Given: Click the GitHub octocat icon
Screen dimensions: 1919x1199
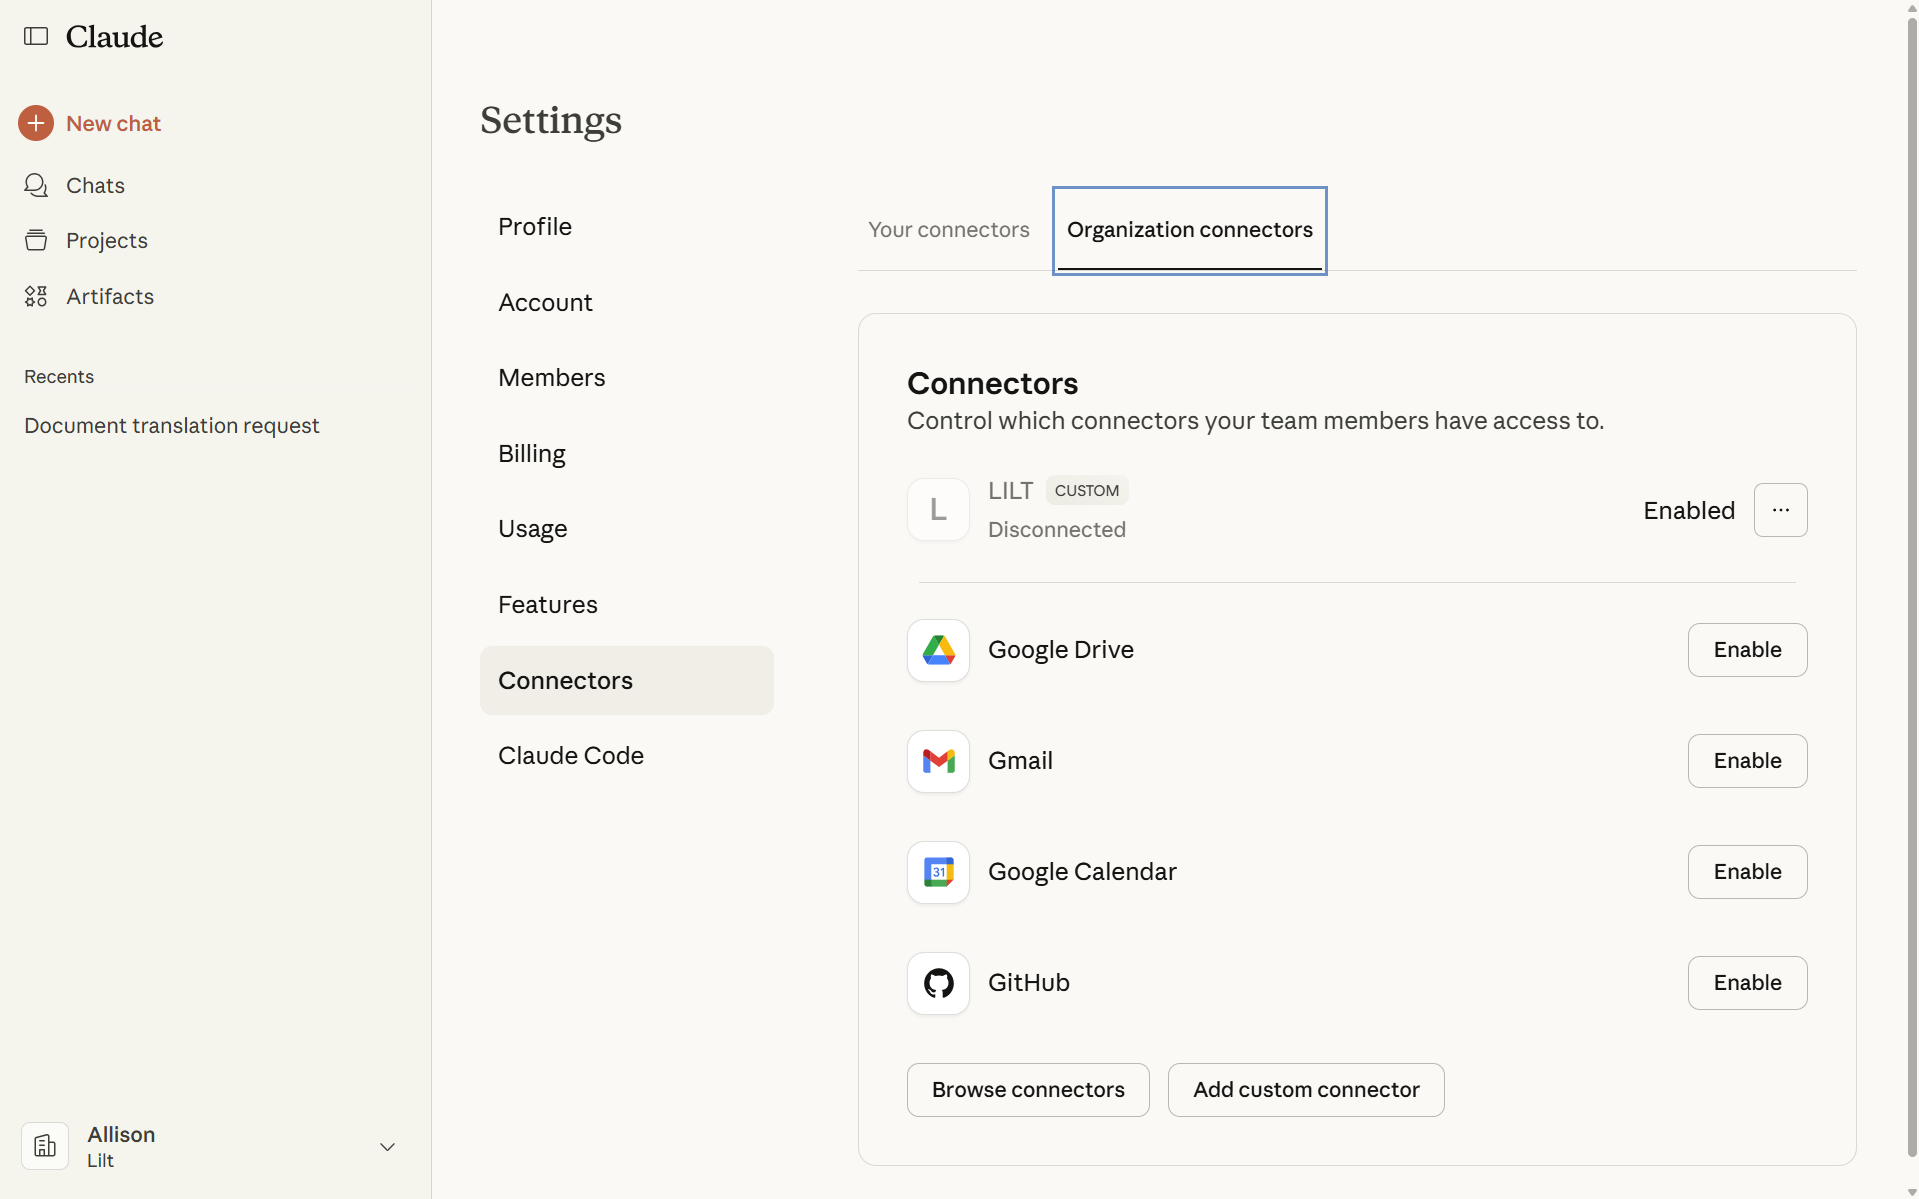Looking at the screenshot, I should click(938, 983).
